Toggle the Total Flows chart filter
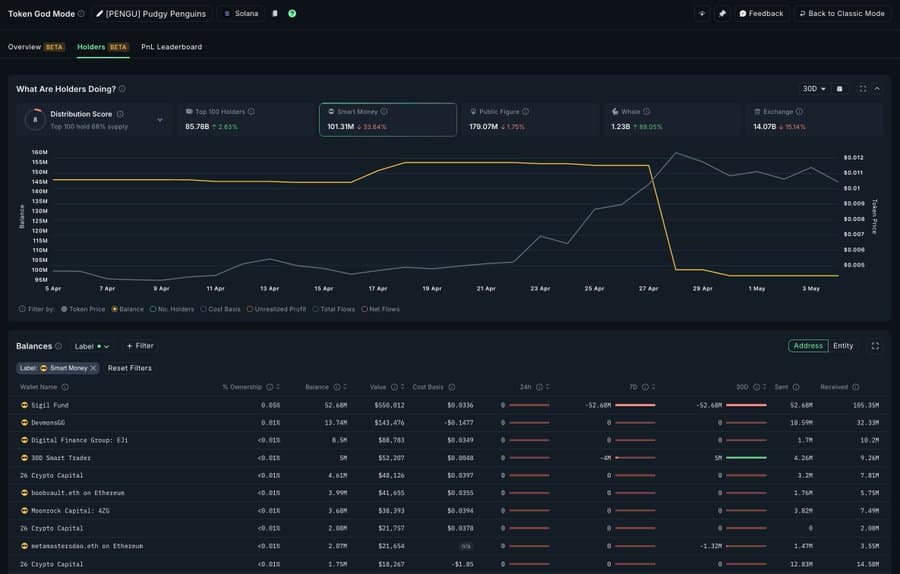This screenshot has width=900, height=574. pos(333,309)
